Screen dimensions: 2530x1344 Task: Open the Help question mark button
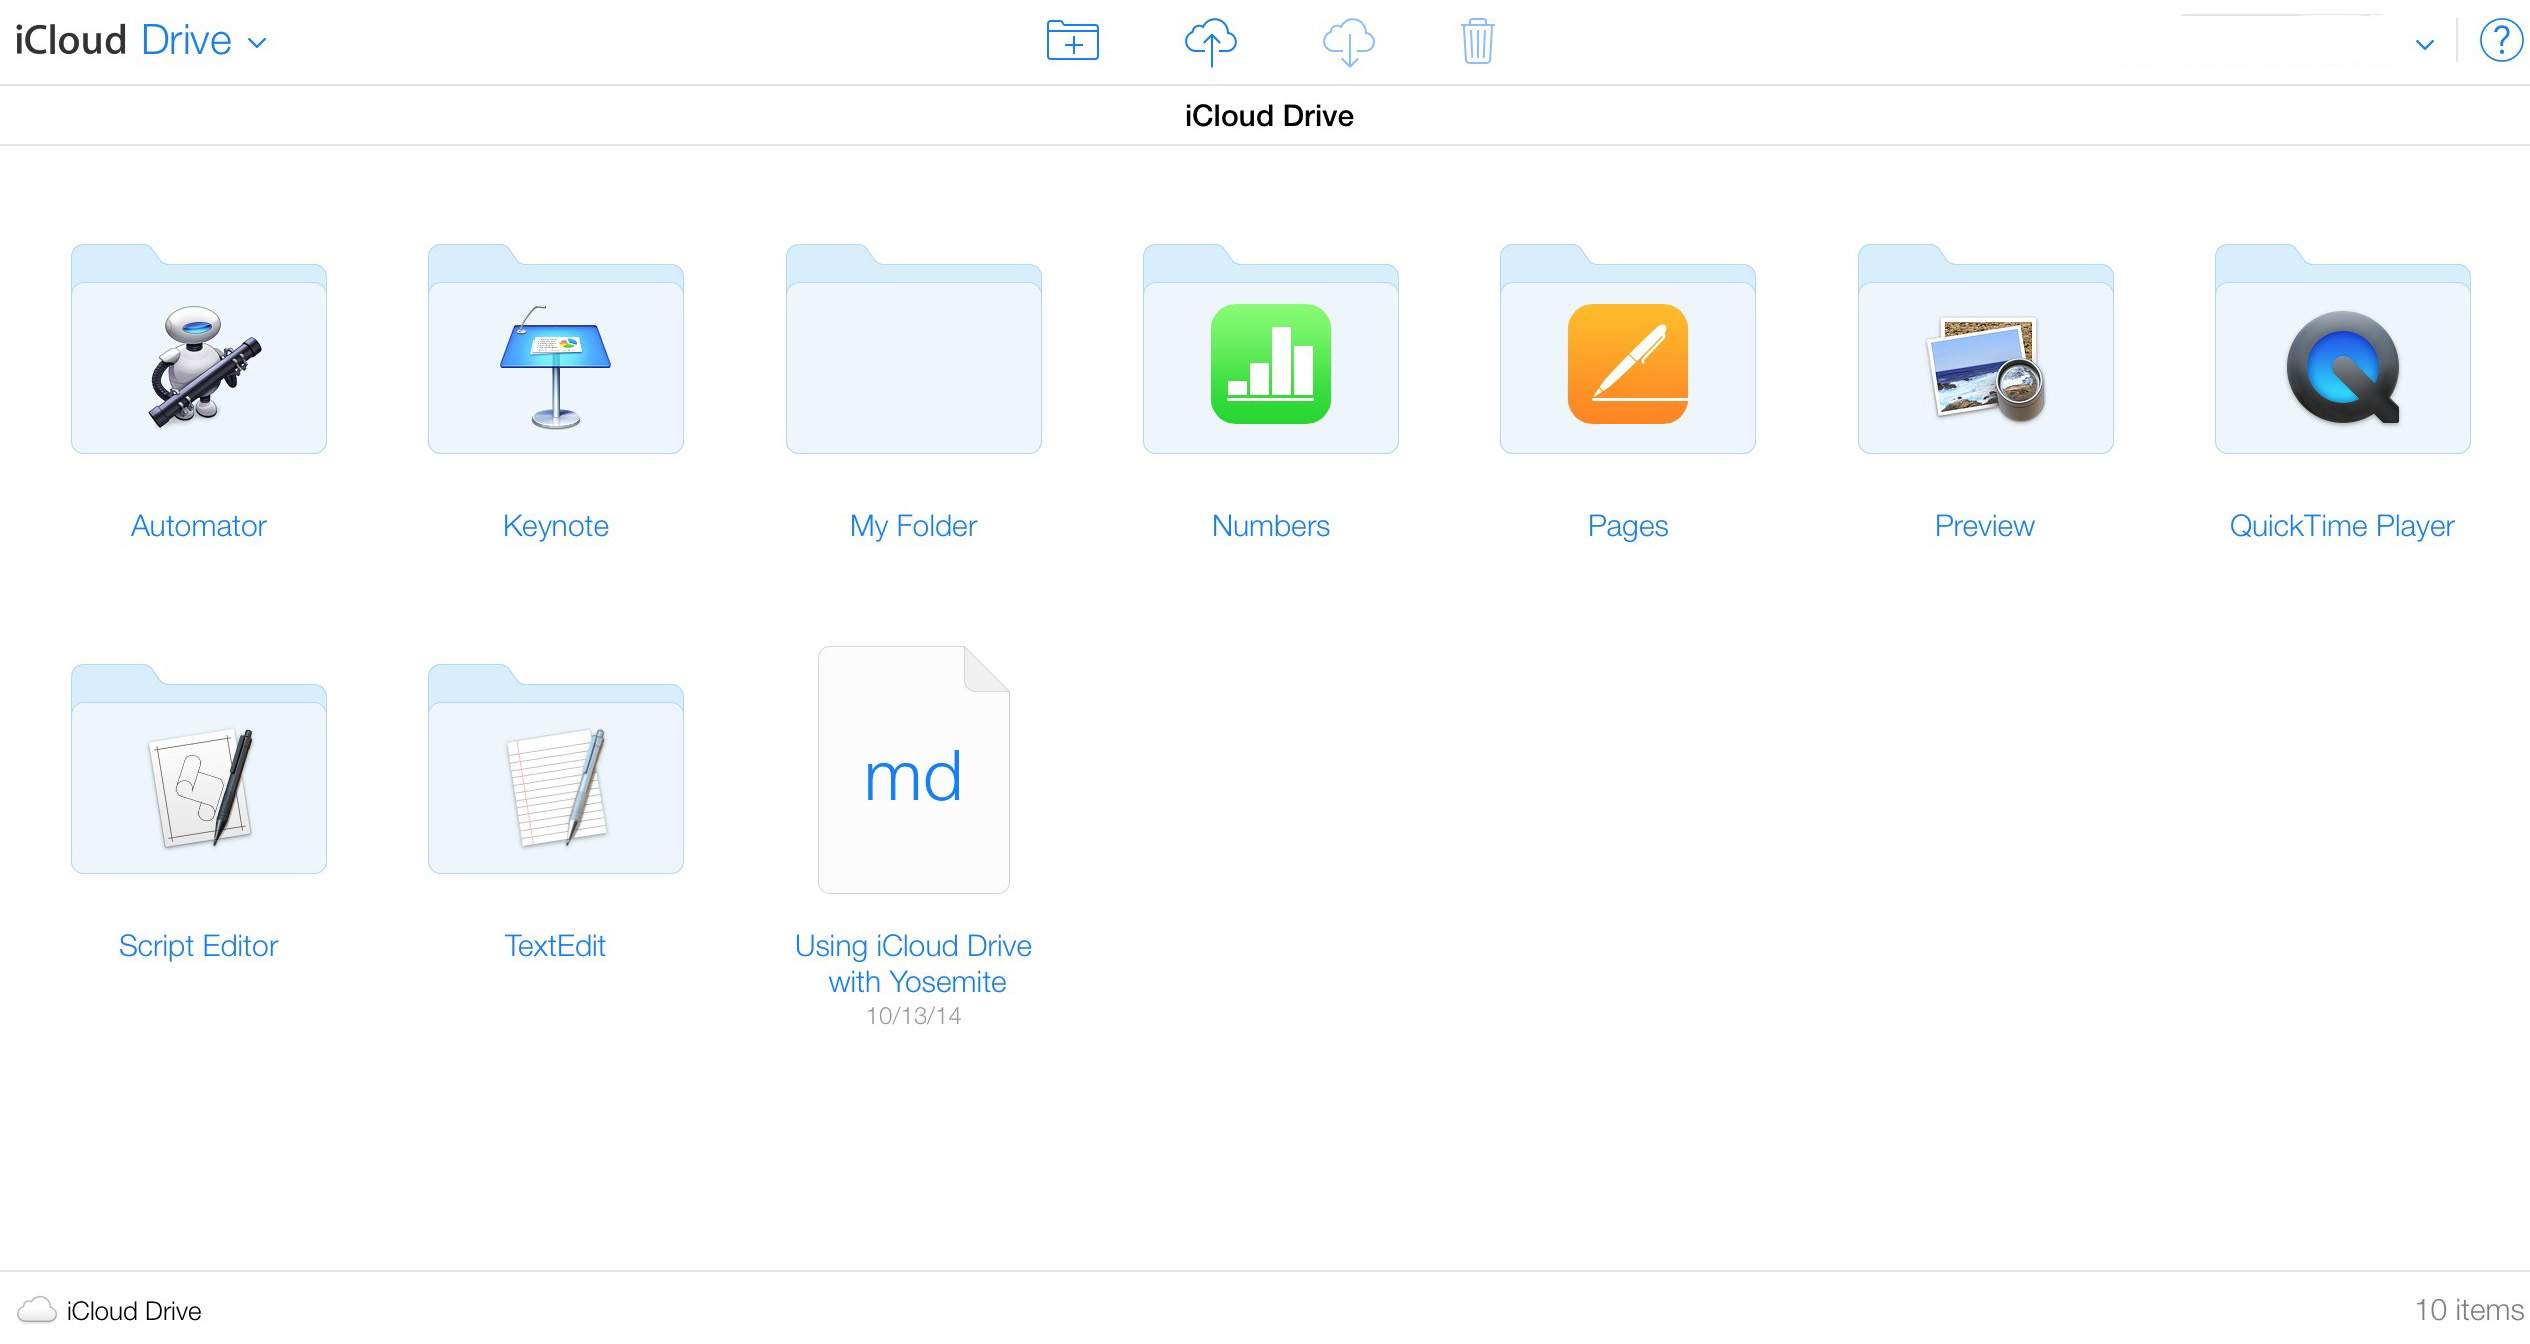2501,41
